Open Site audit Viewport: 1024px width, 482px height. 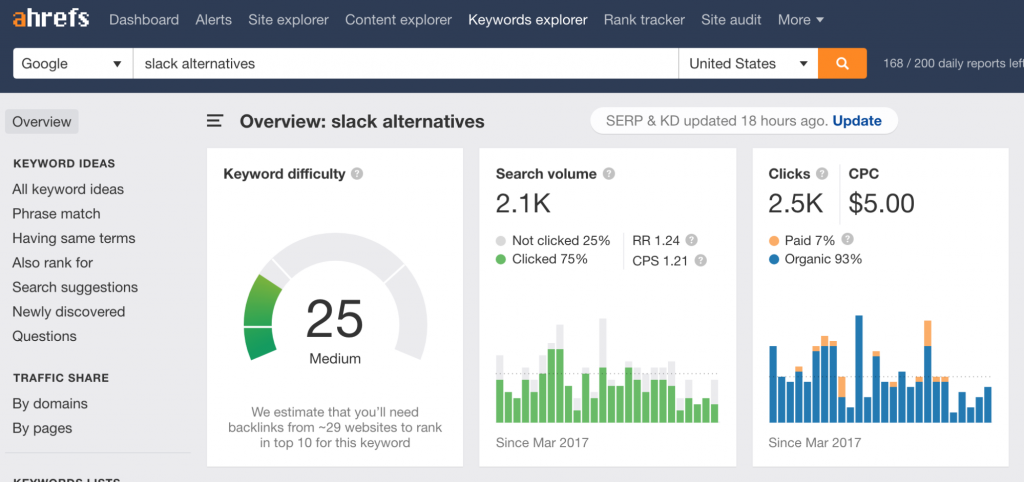[731, 20]
